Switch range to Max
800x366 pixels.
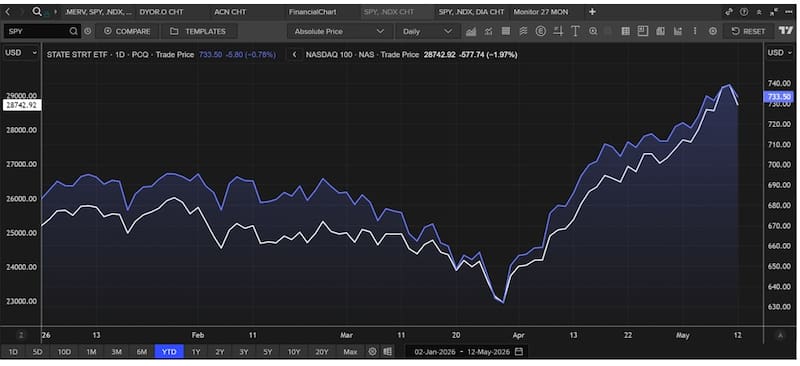[351, 352]
